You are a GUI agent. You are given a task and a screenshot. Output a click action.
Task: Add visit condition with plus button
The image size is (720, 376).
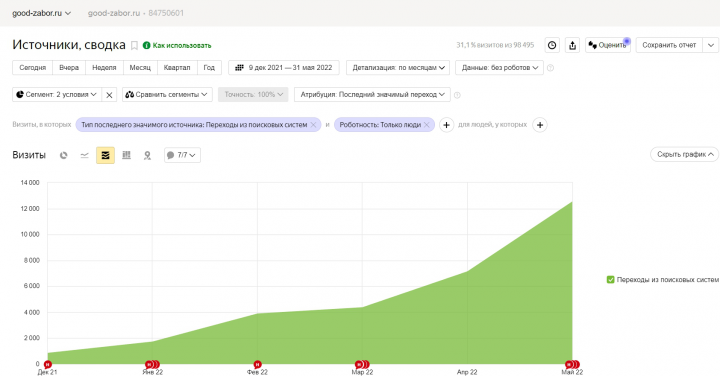coord(446,125)
